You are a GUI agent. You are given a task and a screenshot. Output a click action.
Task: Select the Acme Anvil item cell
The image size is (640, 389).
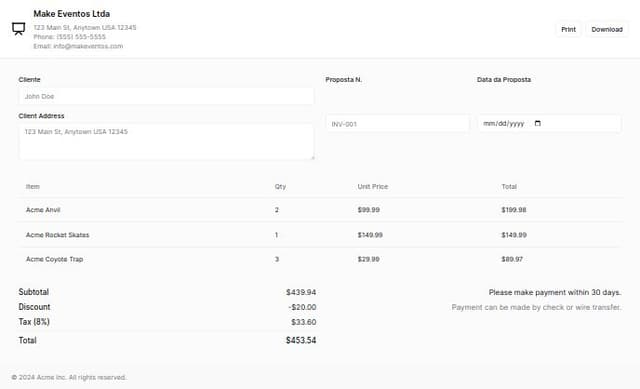coord(43,210)
